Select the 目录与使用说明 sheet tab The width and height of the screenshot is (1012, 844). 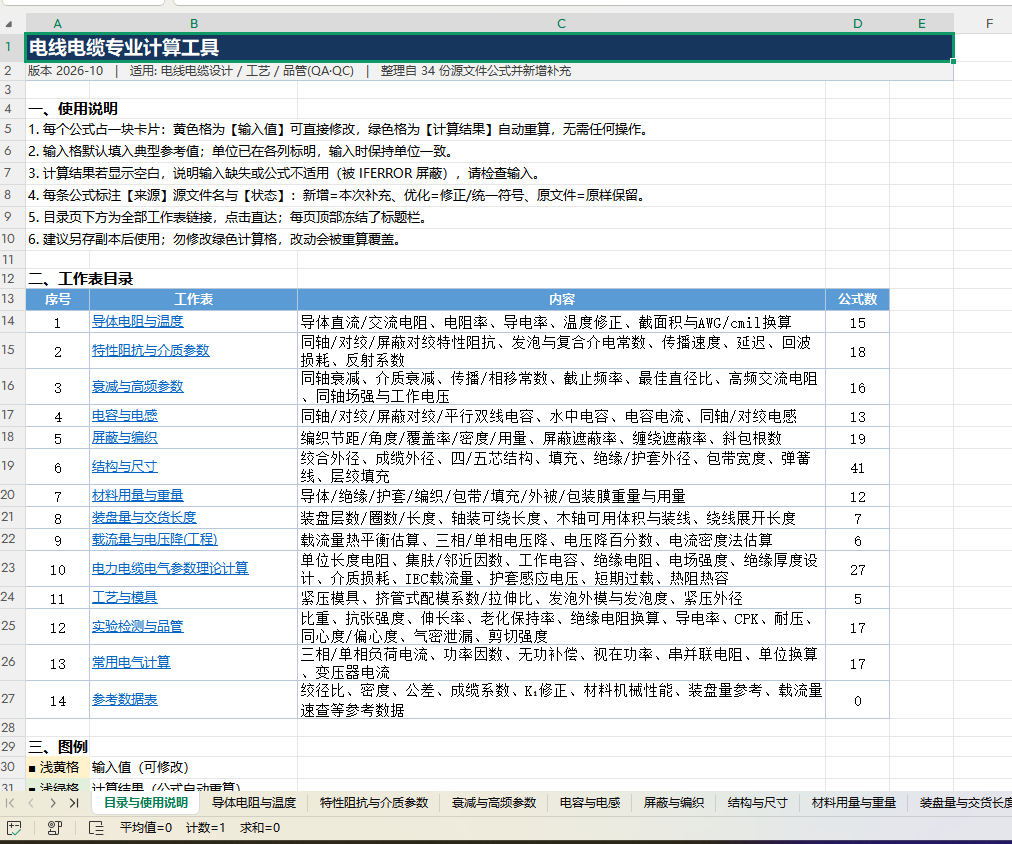(x=146, y=803)
